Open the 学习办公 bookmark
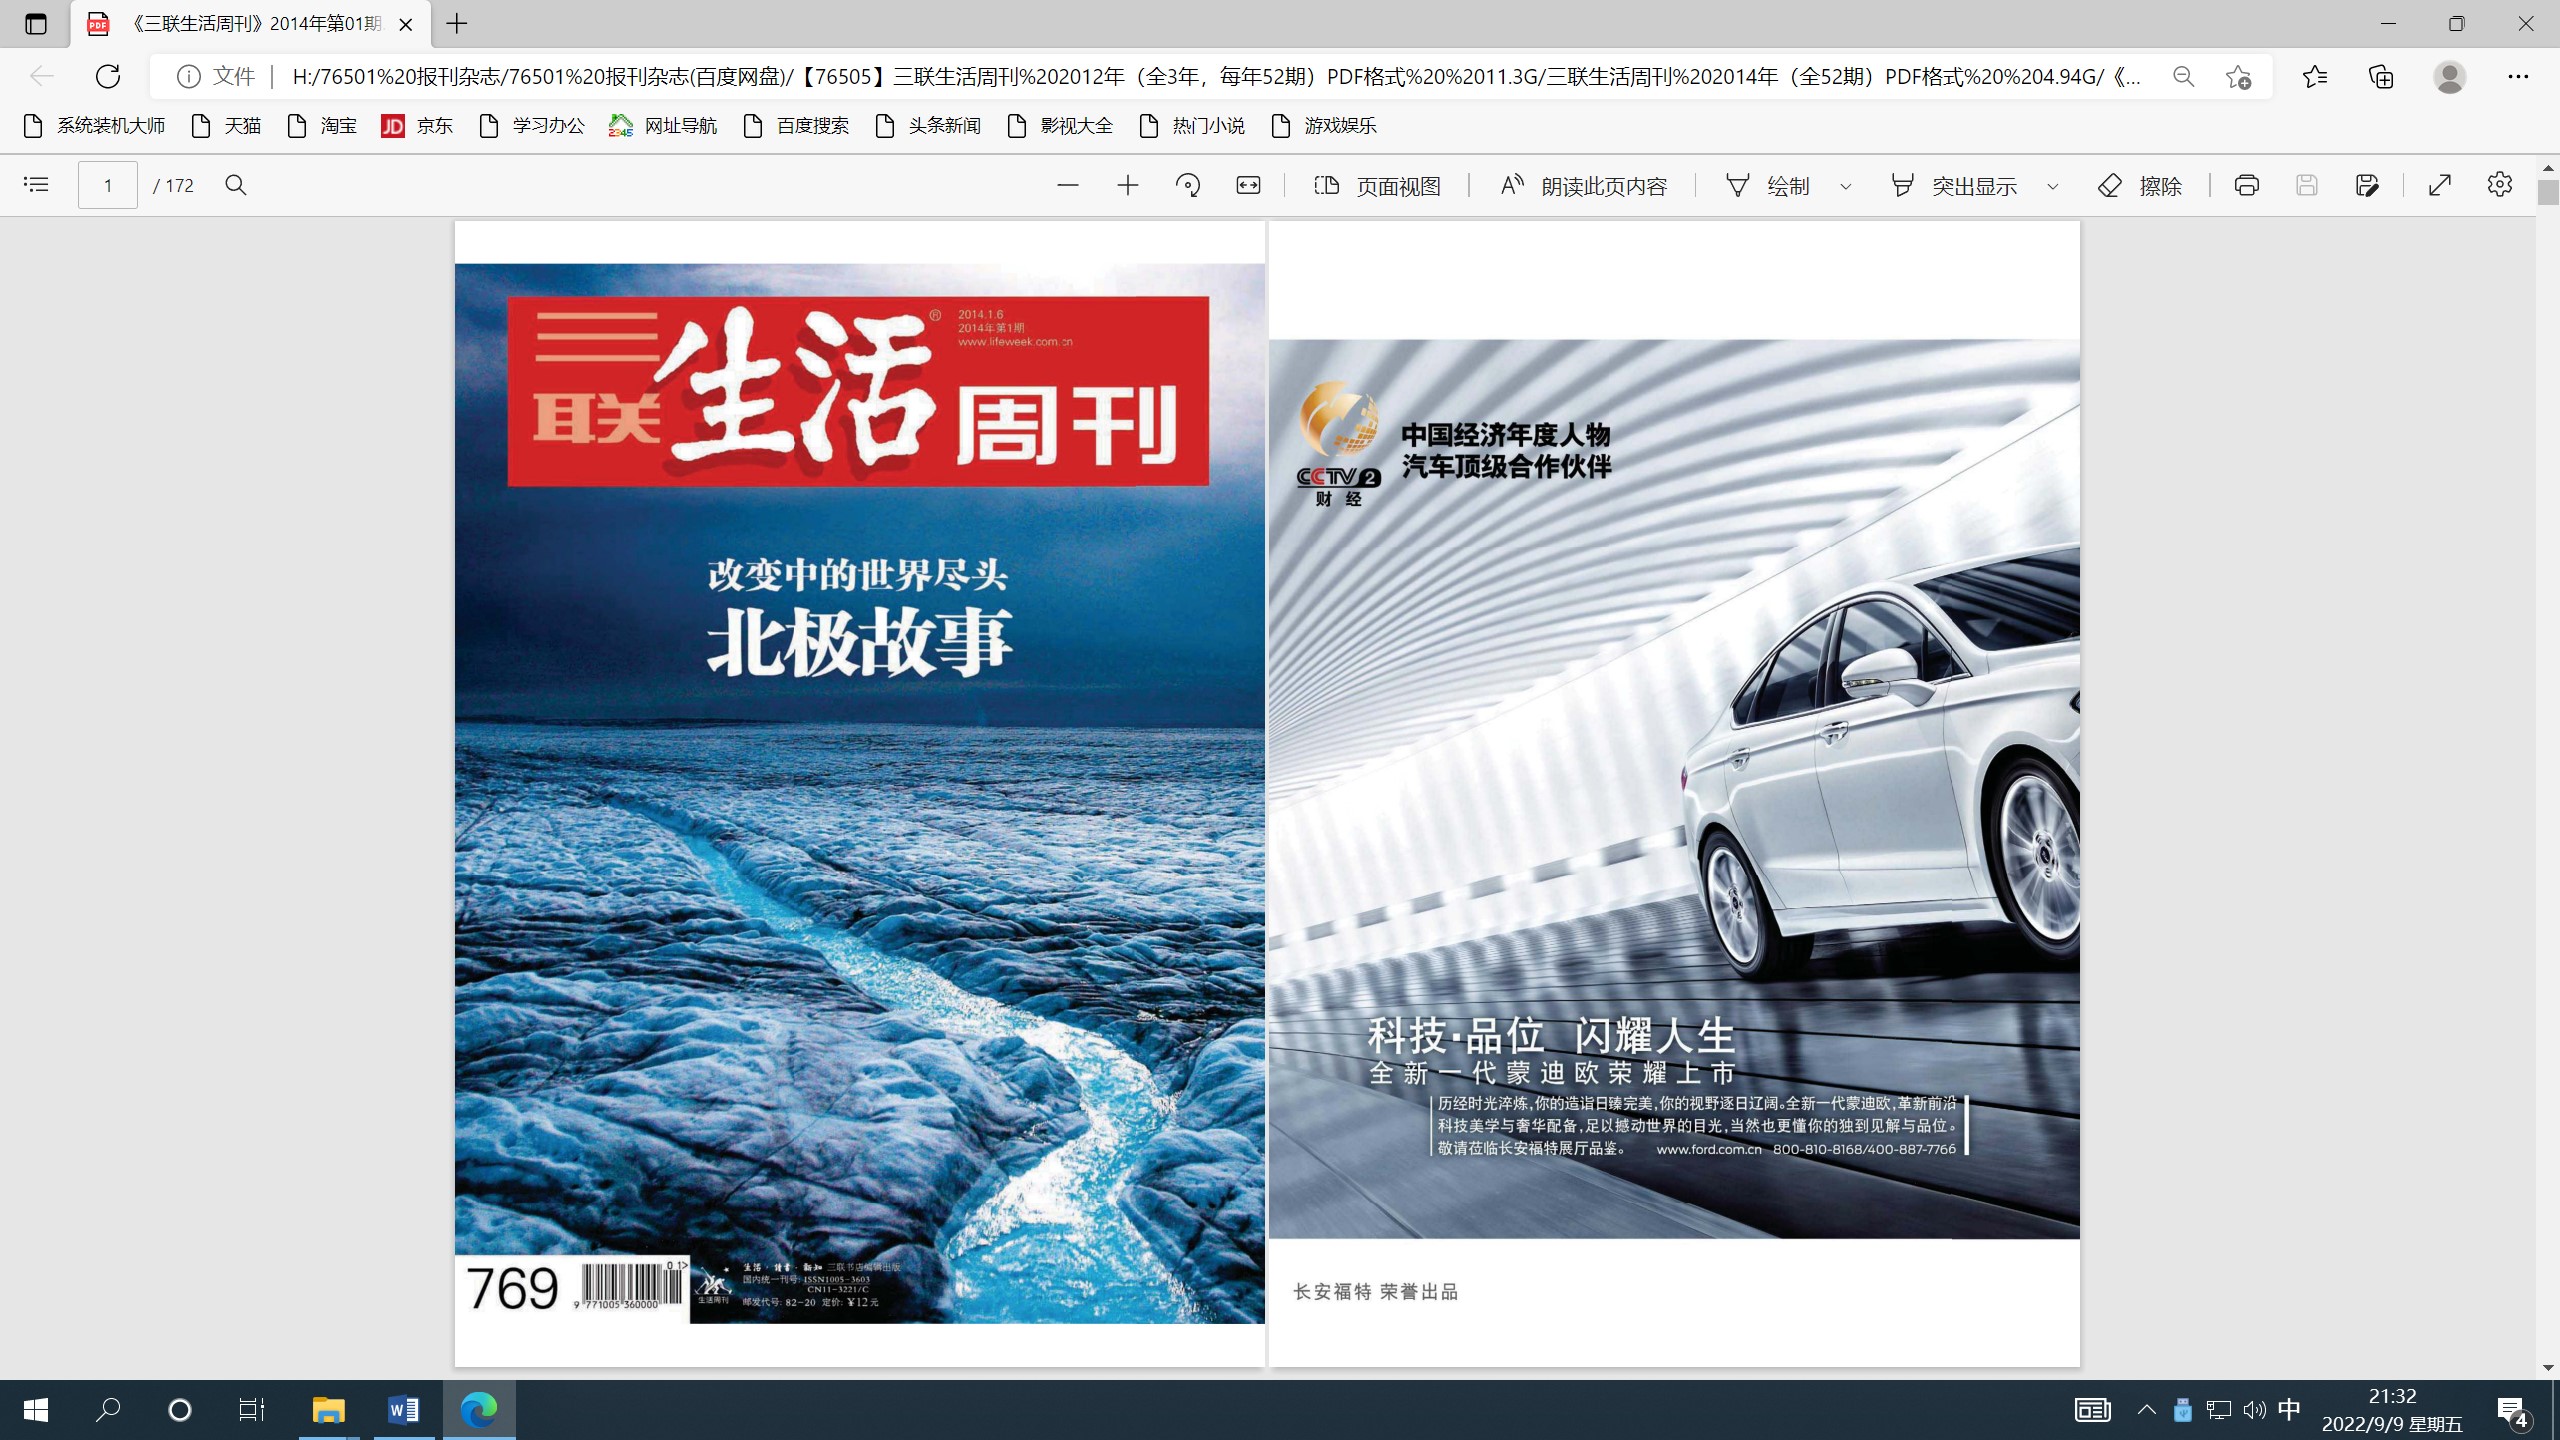 (x=532, y=126)
